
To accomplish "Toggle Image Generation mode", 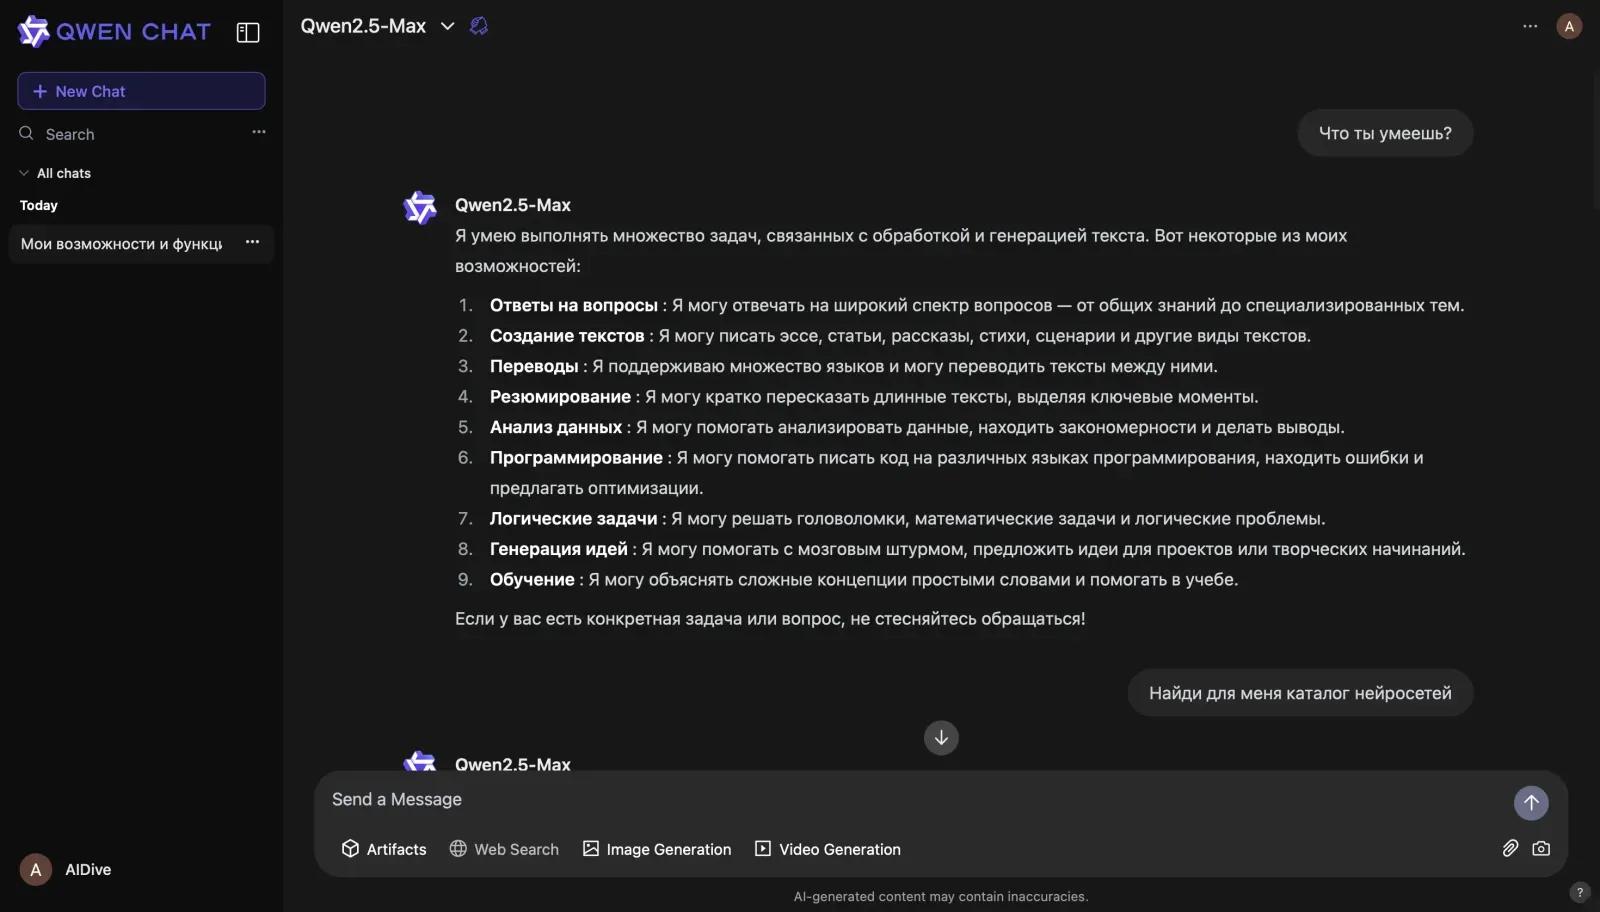I will tap(657, 849).
